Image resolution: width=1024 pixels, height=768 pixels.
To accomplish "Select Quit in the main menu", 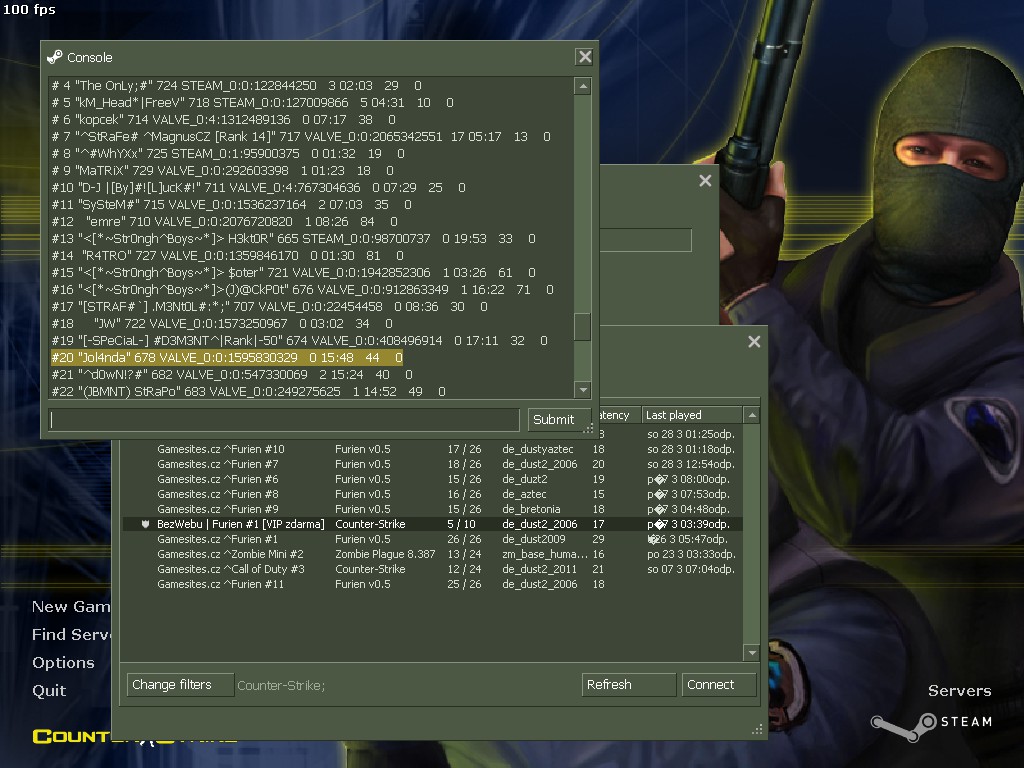I will click(x=49, y=691).
